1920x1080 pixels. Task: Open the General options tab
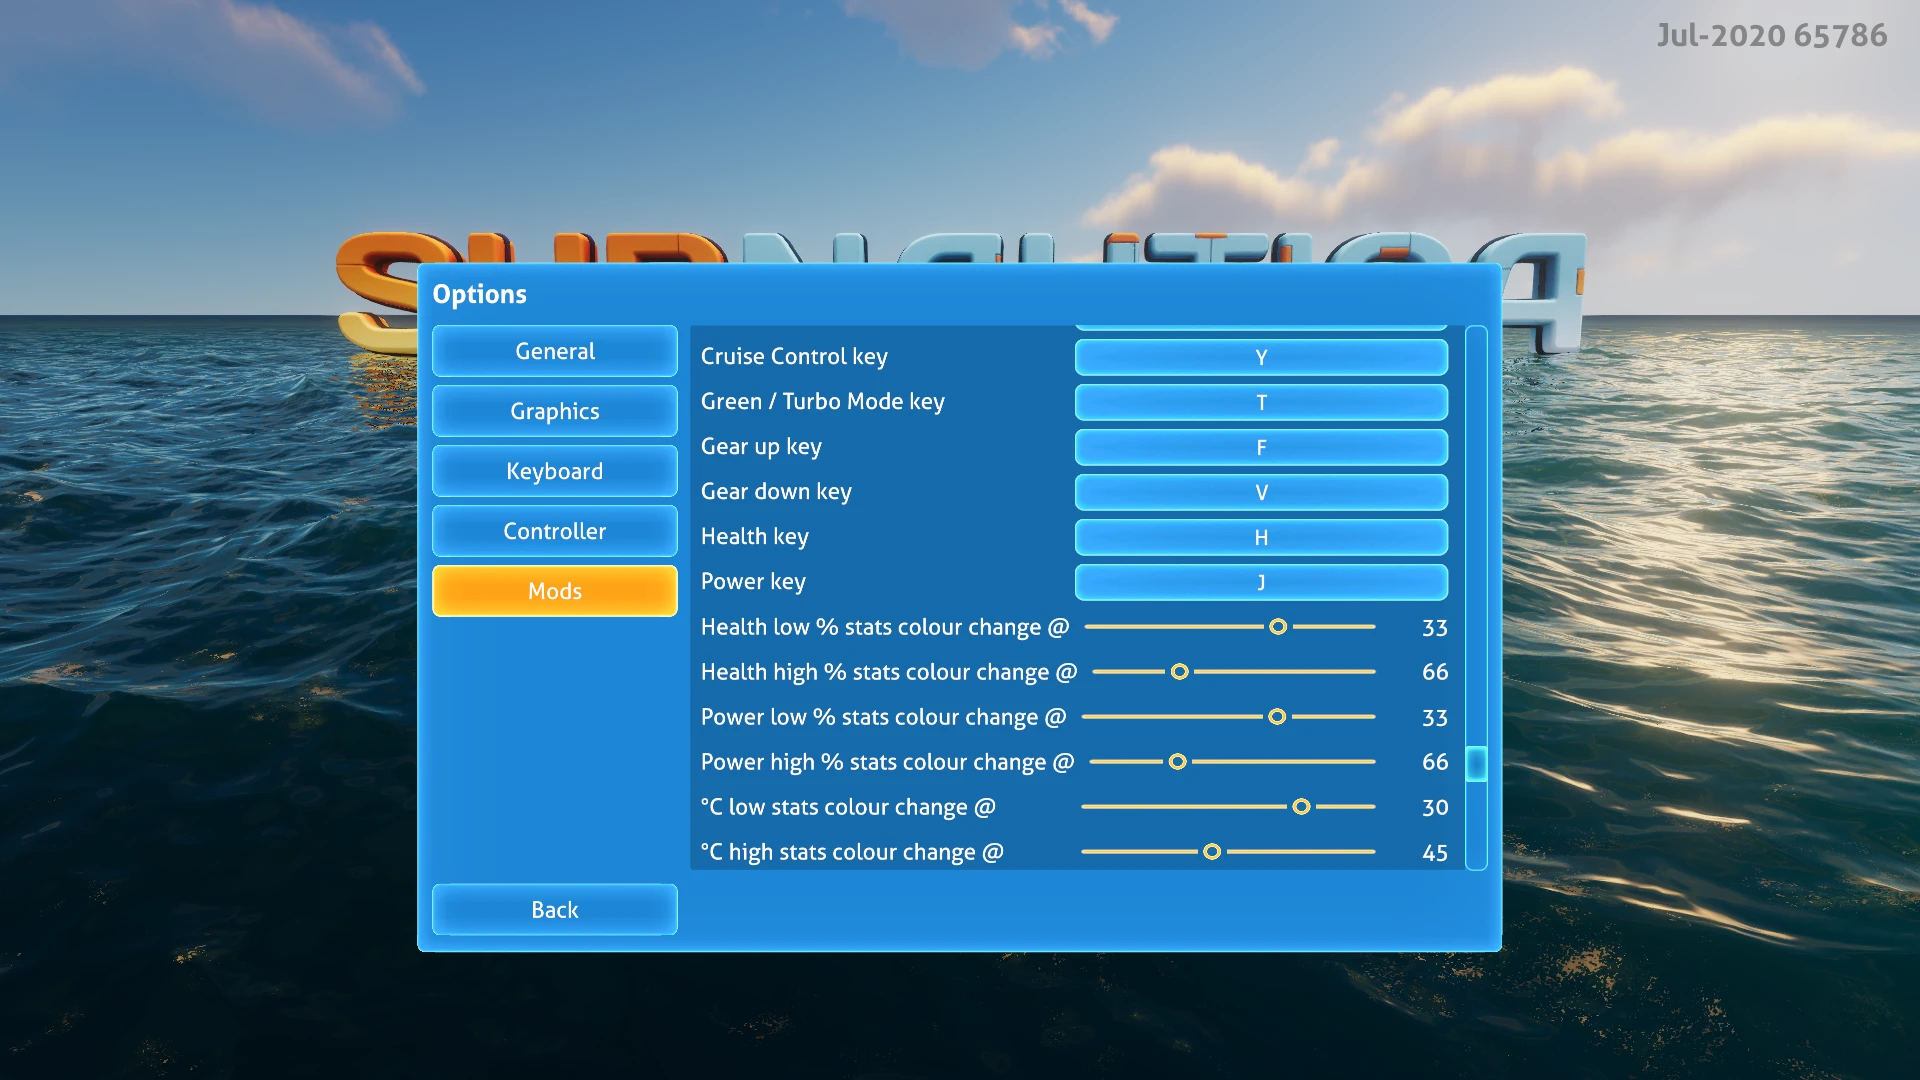pyautogui.click(x=554, y=351)
